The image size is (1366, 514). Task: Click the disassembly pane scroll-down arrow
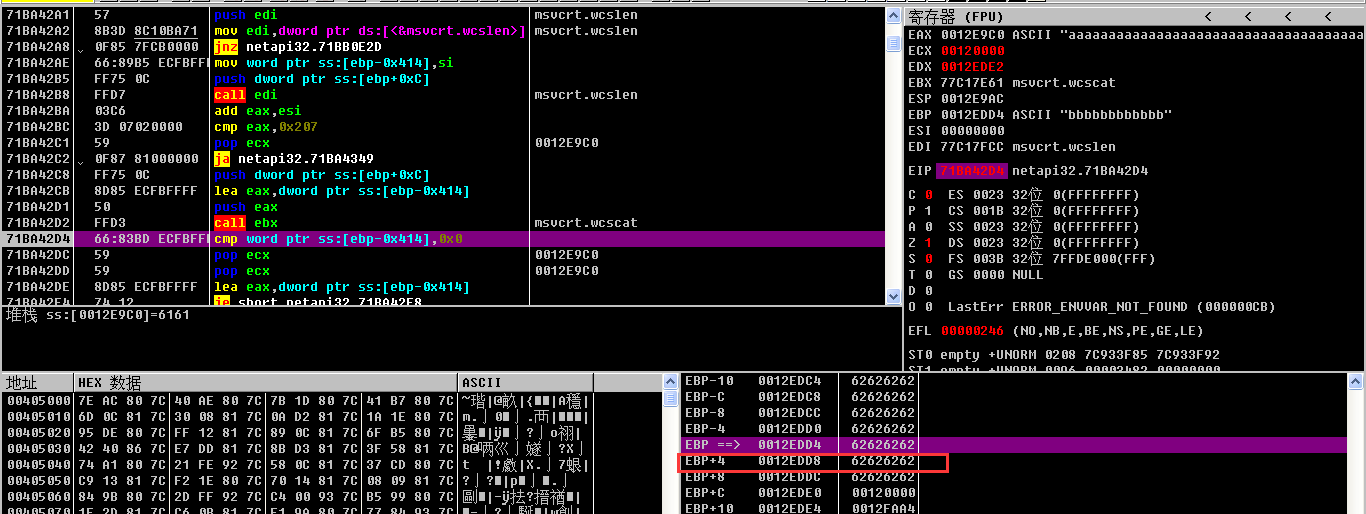pos(893,296)
